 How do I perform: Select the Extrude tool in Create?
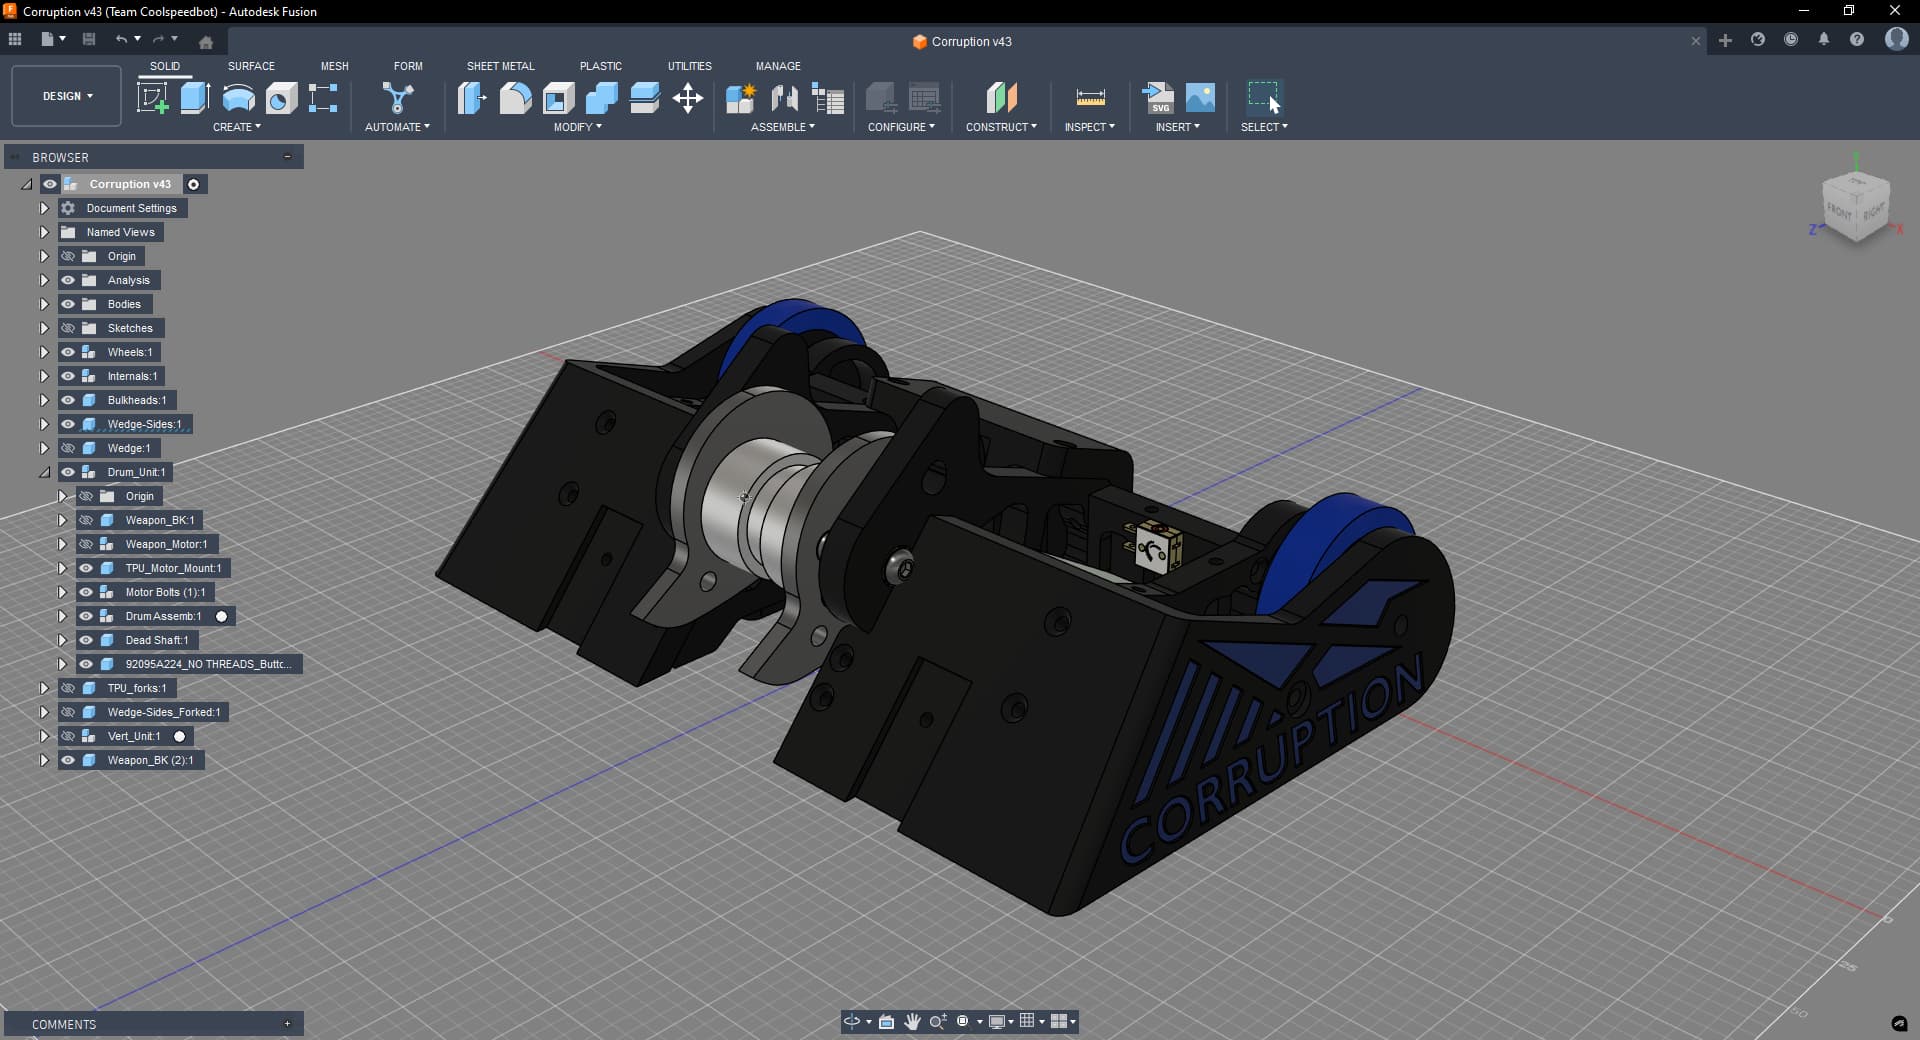click(195, 98)
